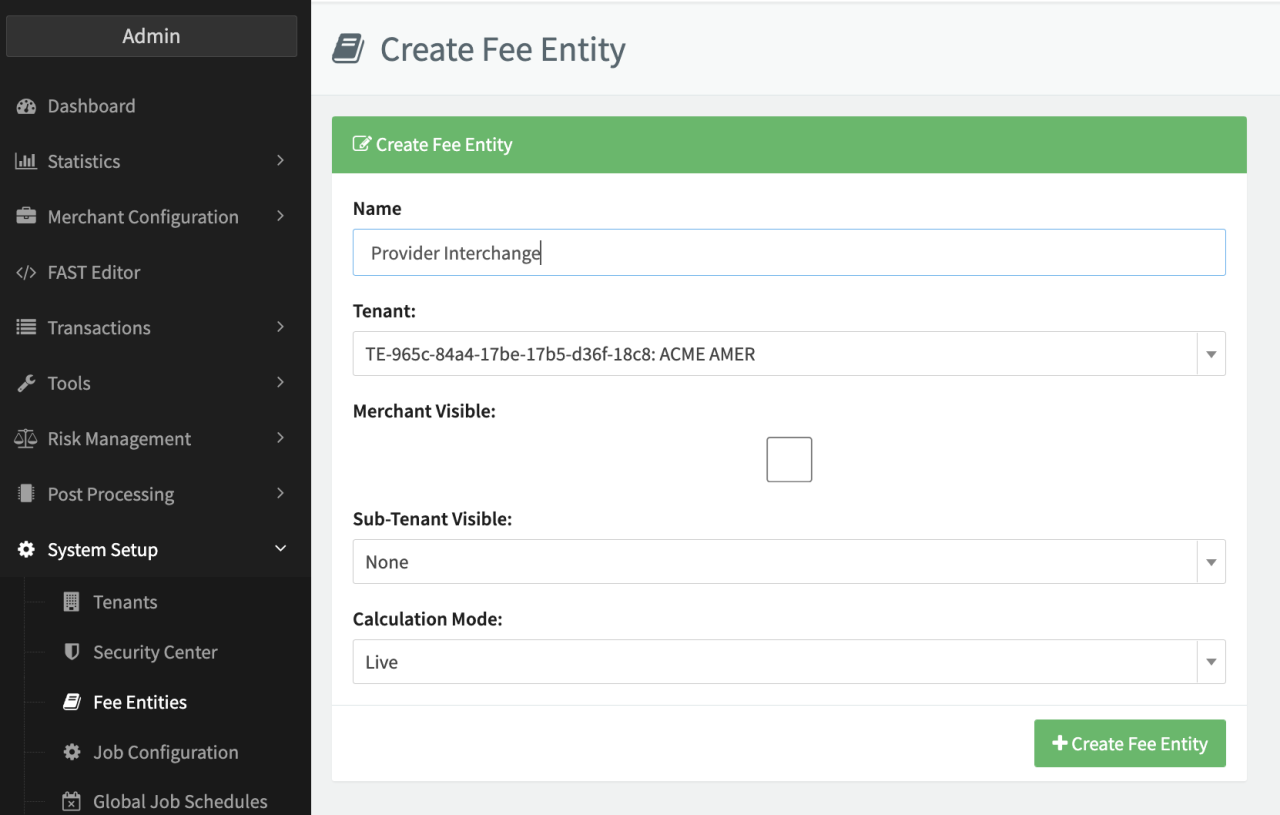Click the Tenants building icon
Screen dimensions: 1280x815
[71, 602]
